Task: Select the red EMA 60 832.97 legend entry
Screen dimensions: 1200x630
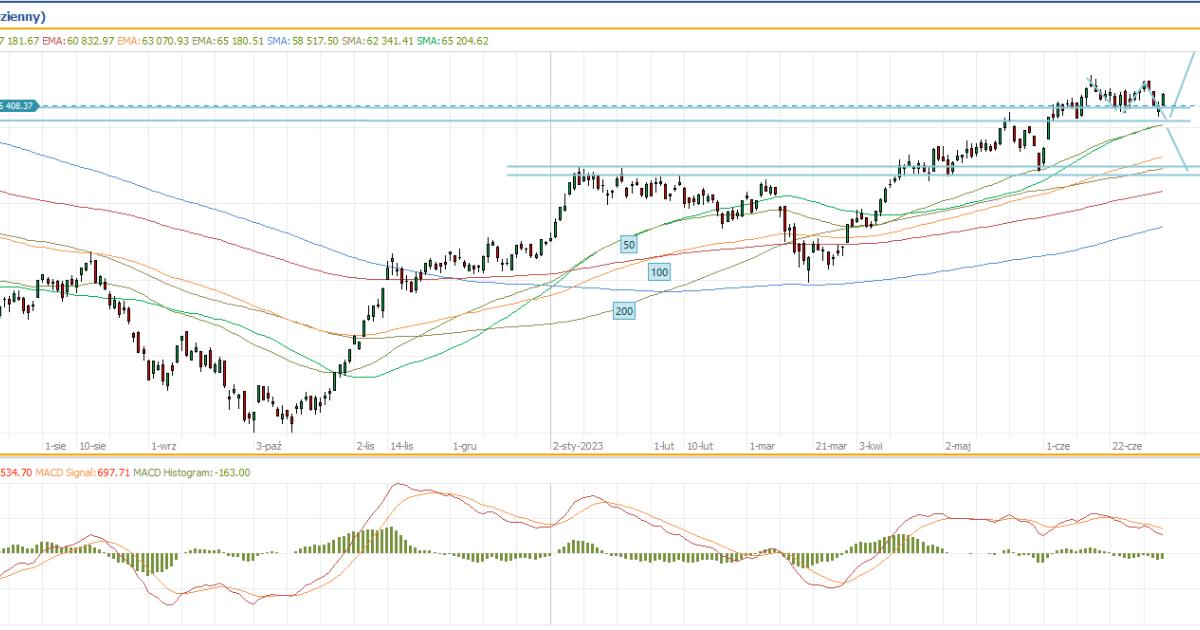Action: point(79,41)
